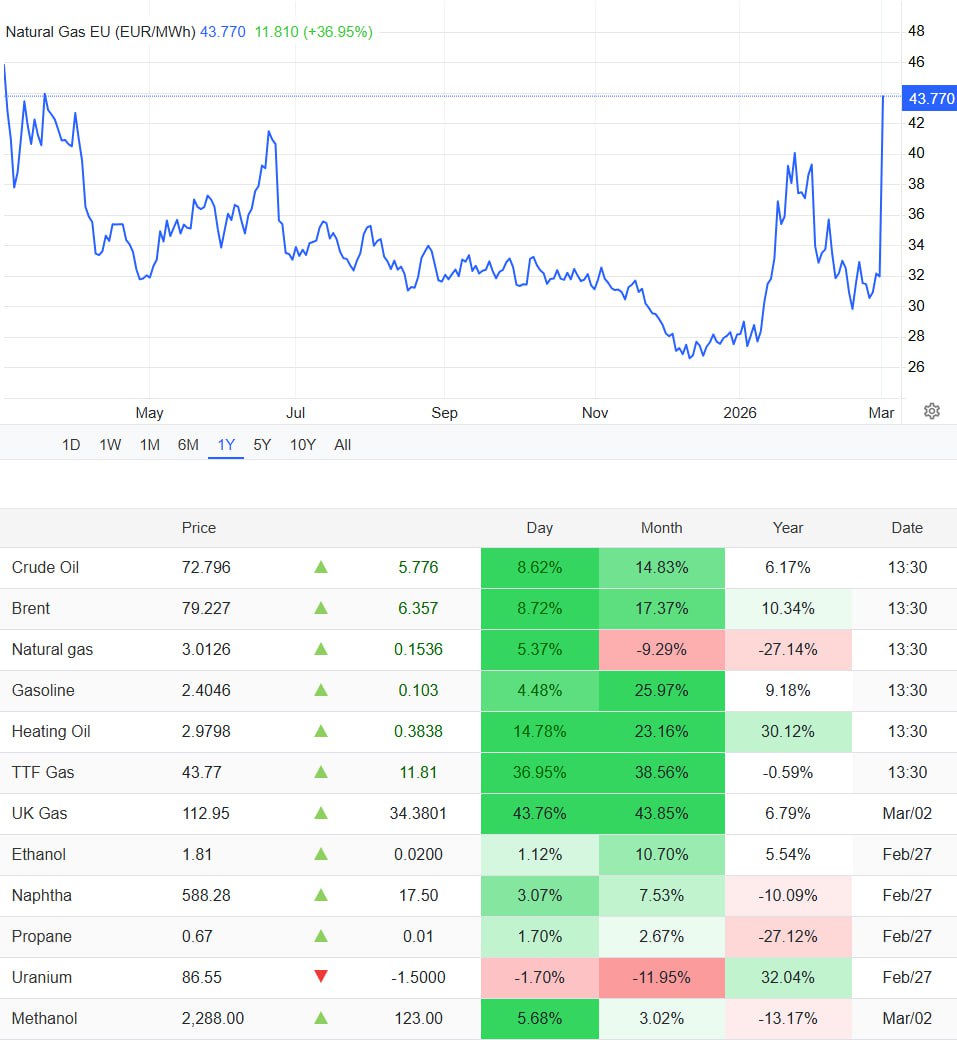957x1040 pixels.
Task: Switch chart to 1M range
Action: 150,445
